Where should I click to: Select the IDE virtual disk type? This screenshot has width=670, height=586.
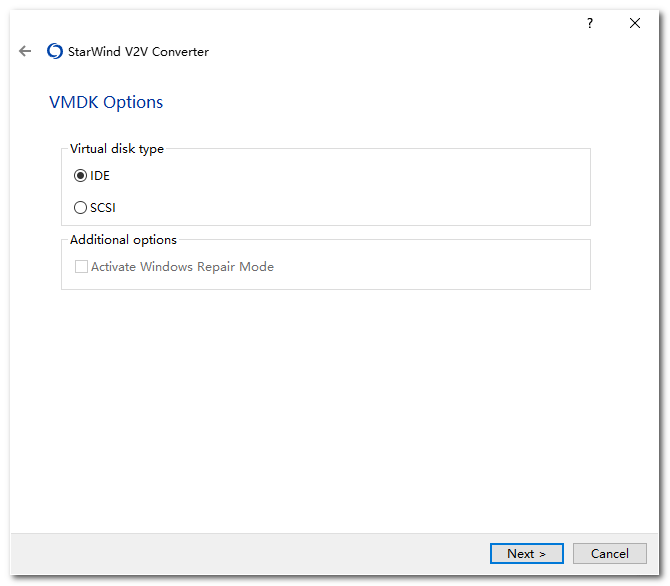point(81,176)
